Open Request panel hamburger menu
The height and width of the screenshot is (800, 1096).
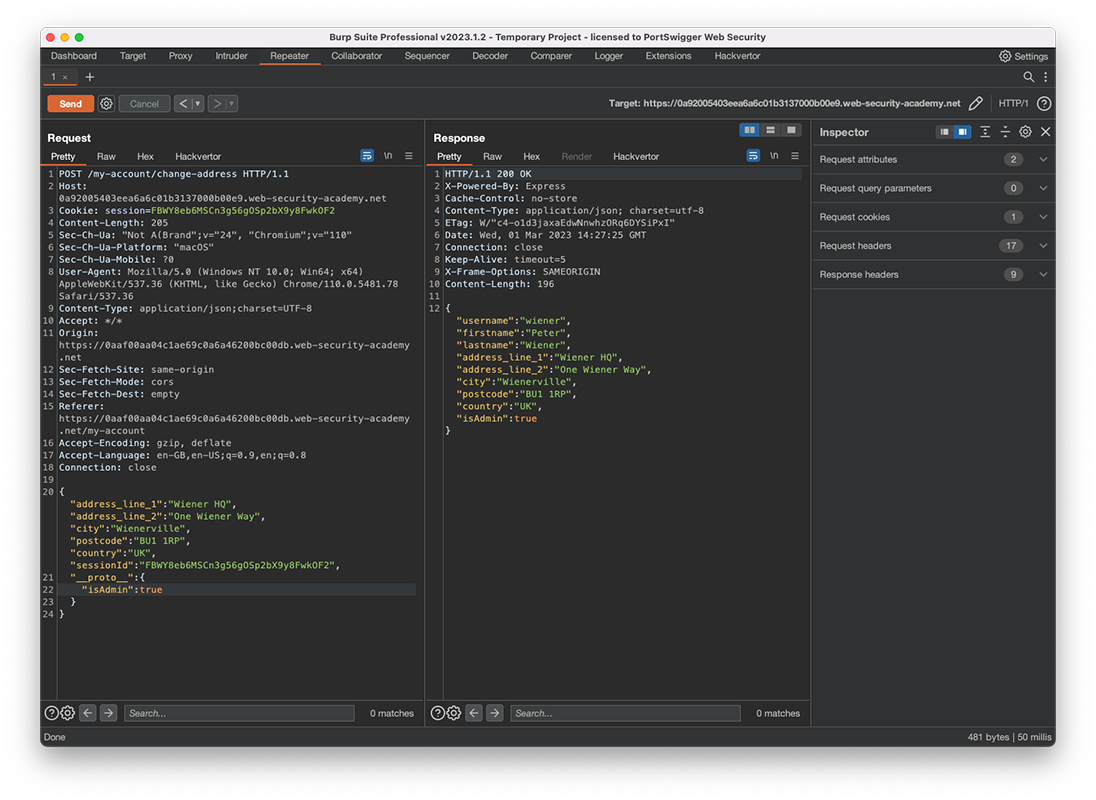click(x=409, y=156)
